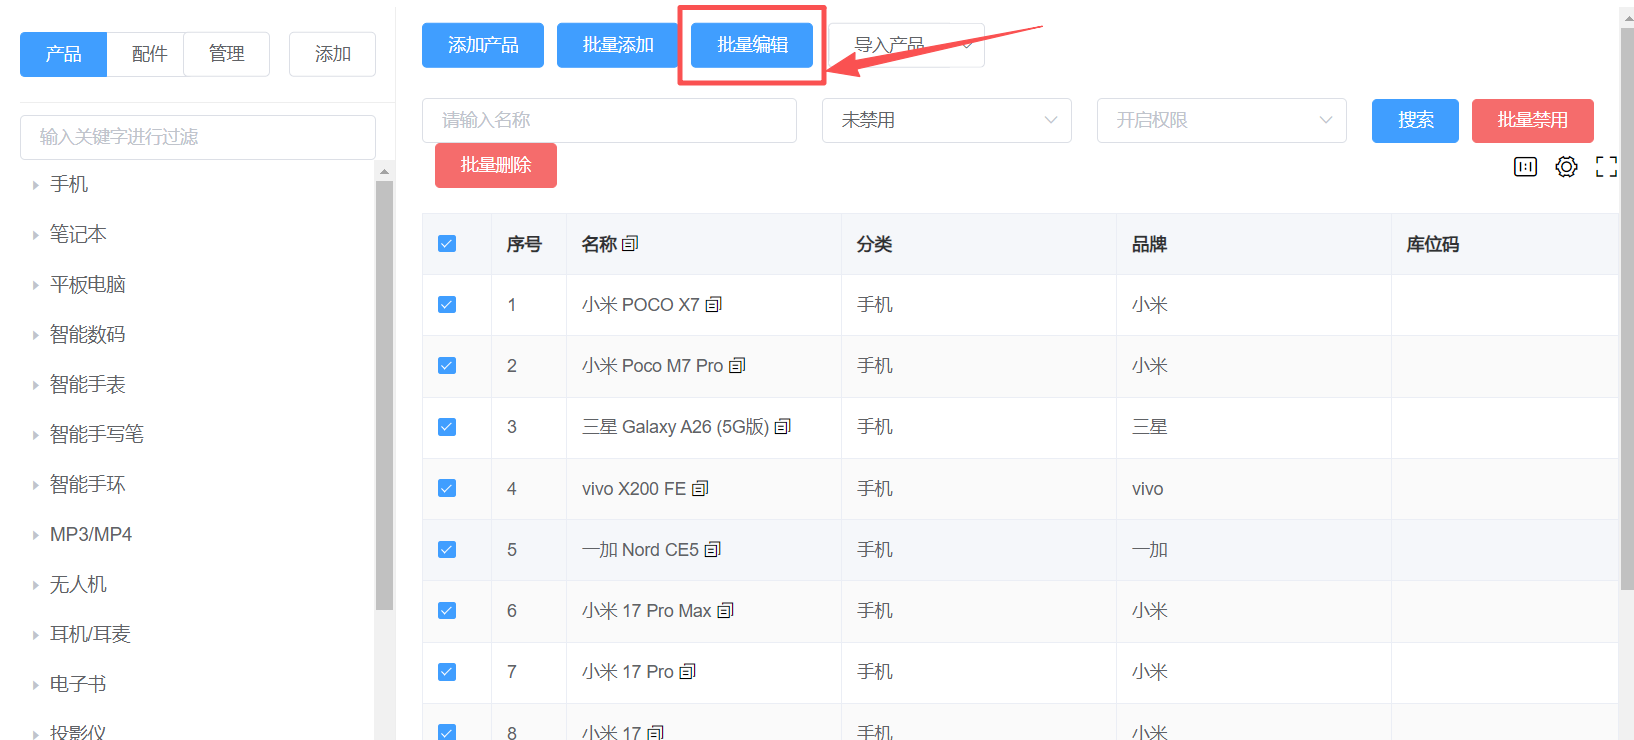Uncheck the select-all checkbox in the table header
Image resolution: width=1634 pixels, height=740 pixels.
[x=447, y=244]
